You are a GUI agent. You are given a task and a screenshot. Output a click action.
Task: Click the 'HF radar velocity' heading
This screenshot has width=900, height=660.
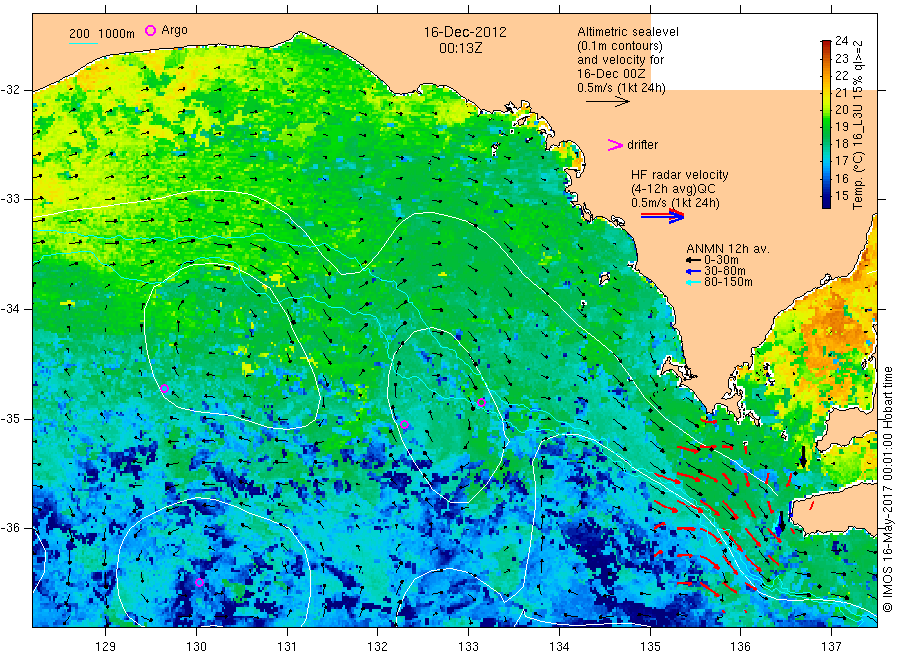[680, 174]
